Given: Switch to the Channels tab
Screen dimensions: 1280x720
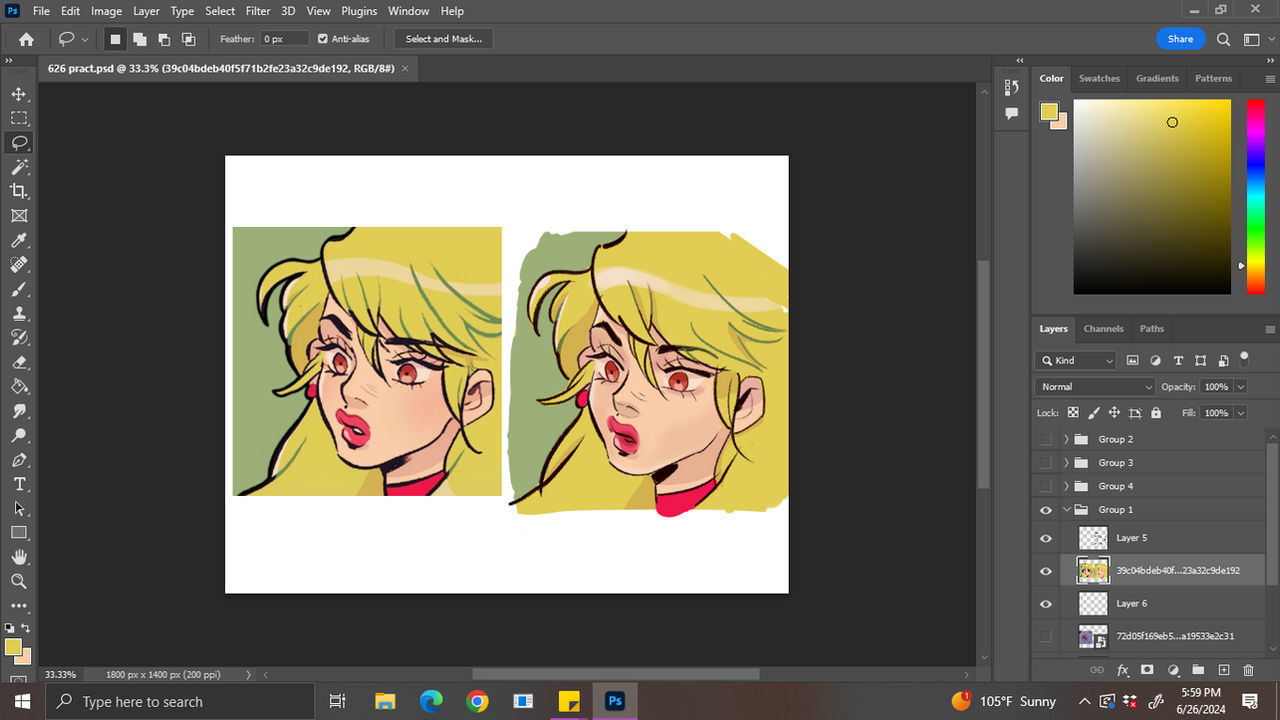Looking at the screenshot, I should (x=1103, y=328).
